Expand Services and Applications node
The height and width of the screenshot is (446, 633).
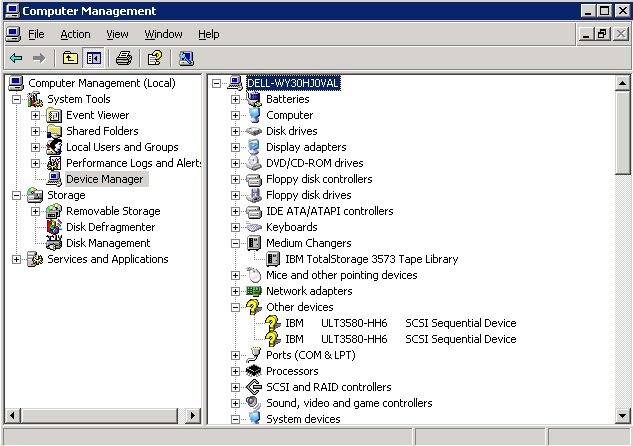click(x=17, y=259)
